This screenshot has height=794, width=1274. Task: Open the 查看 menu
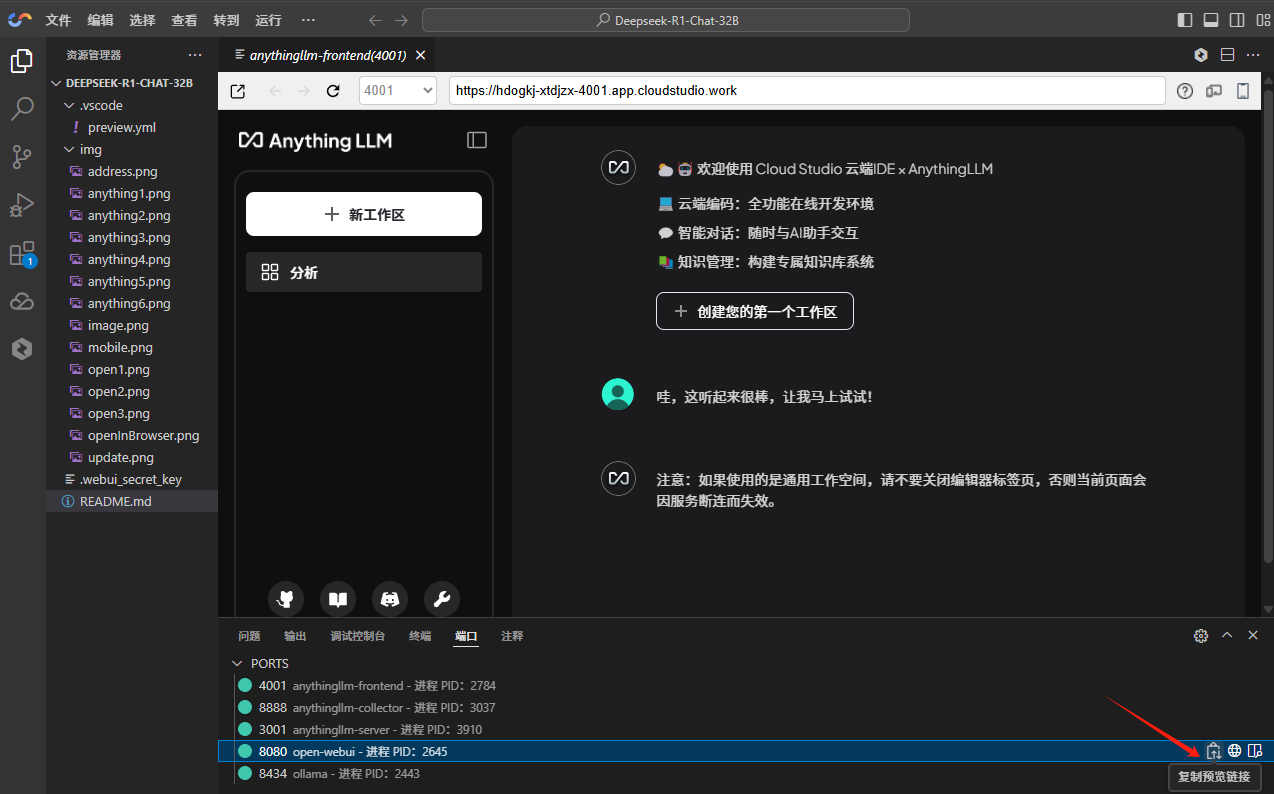coord(184,20)
